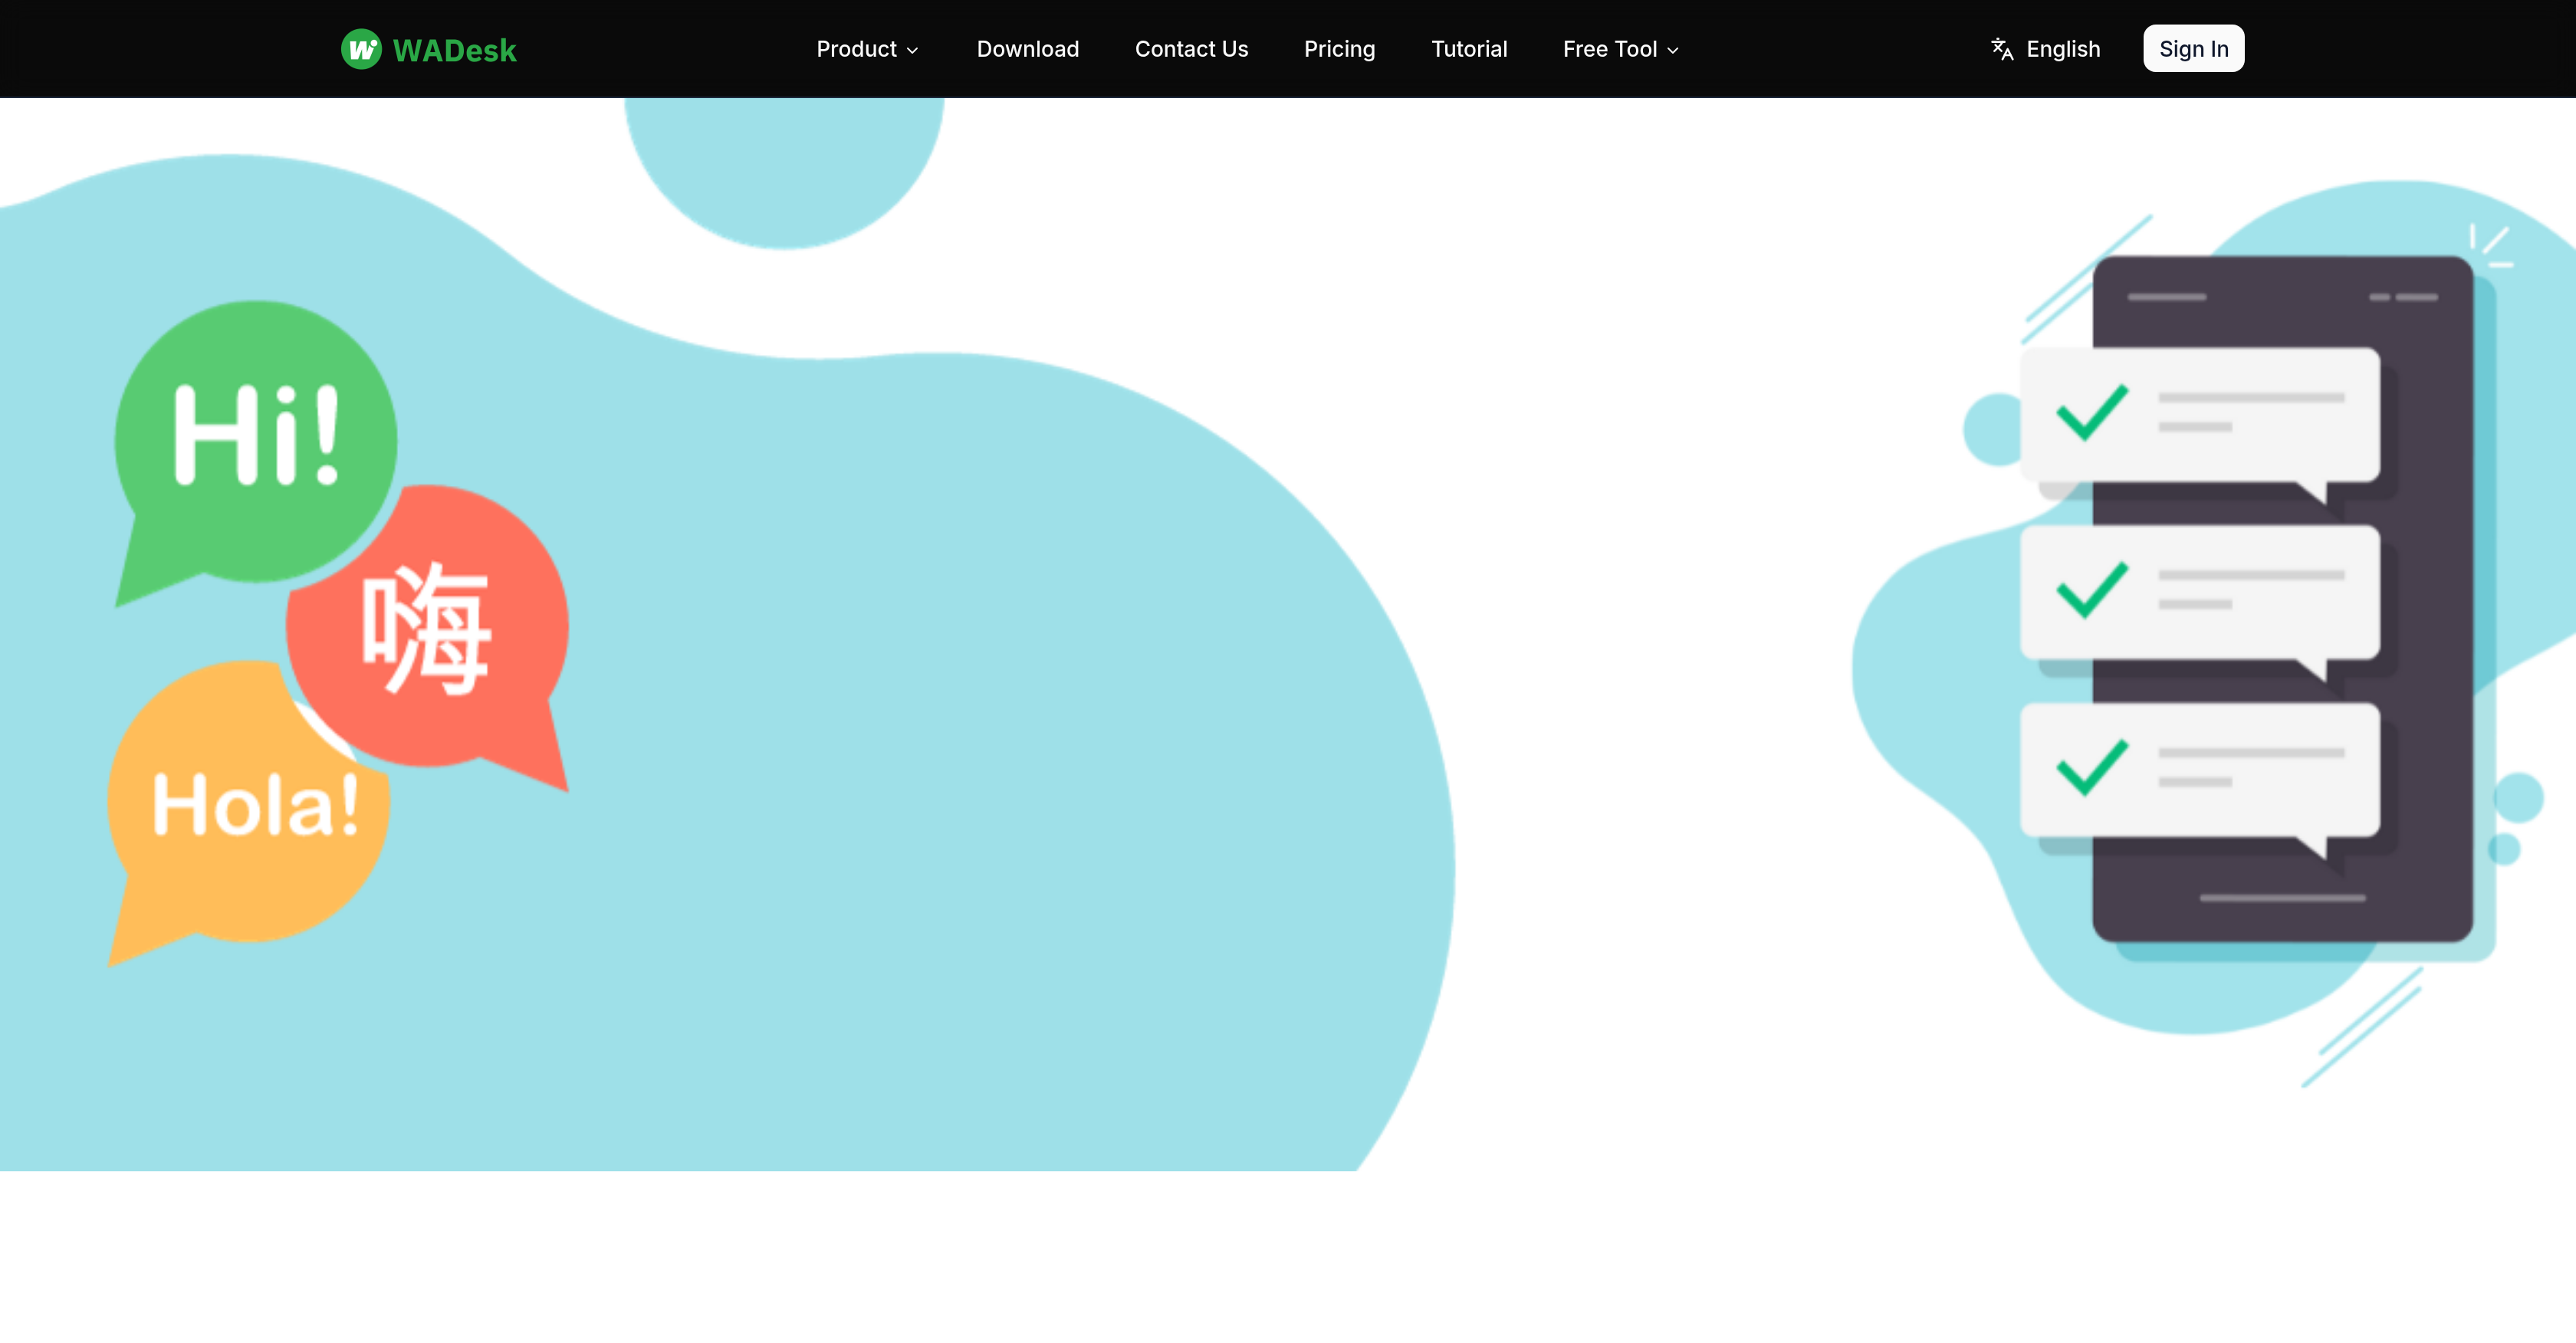
Task: Click the WADesk logo icon
Action: pos(362,48)
